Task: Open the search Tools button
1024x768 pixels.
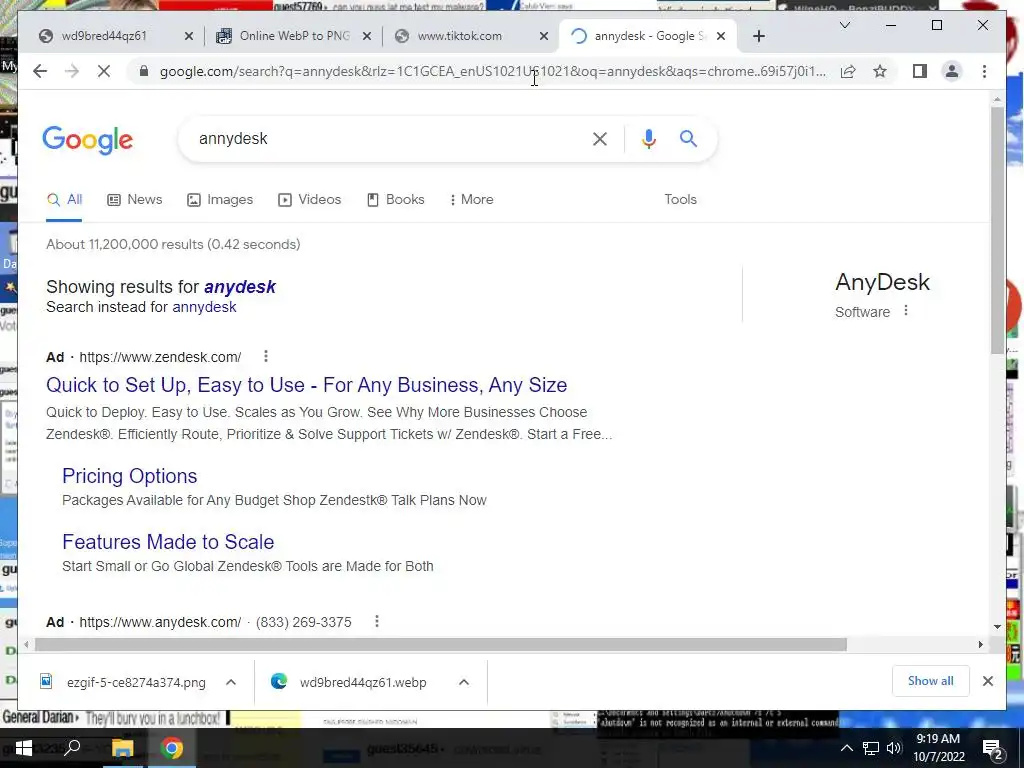Action: coord(680,200)
